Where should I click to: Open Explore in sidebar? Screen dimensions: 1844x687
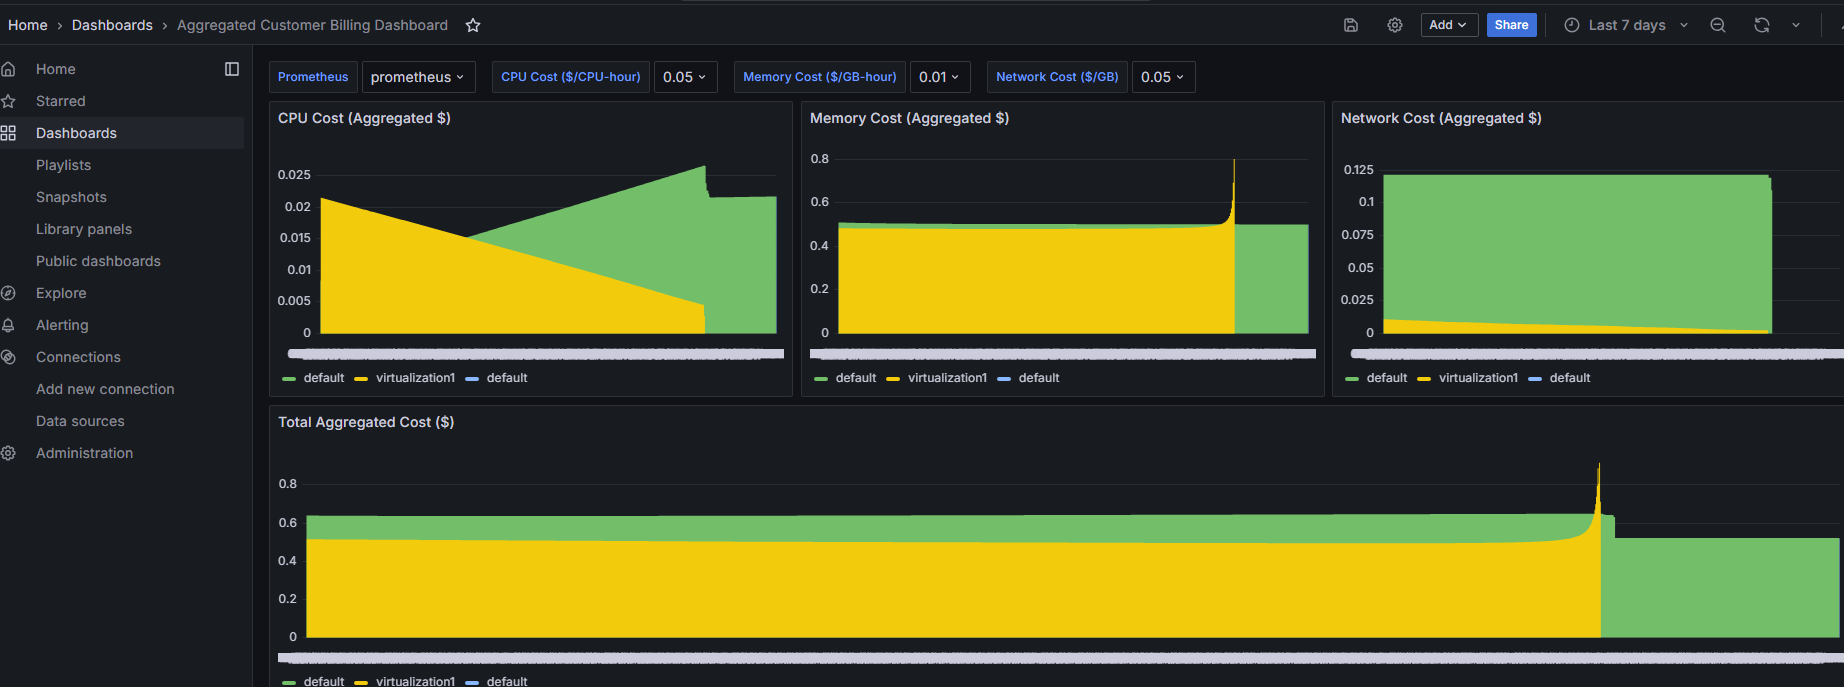[x=61, y=293]
